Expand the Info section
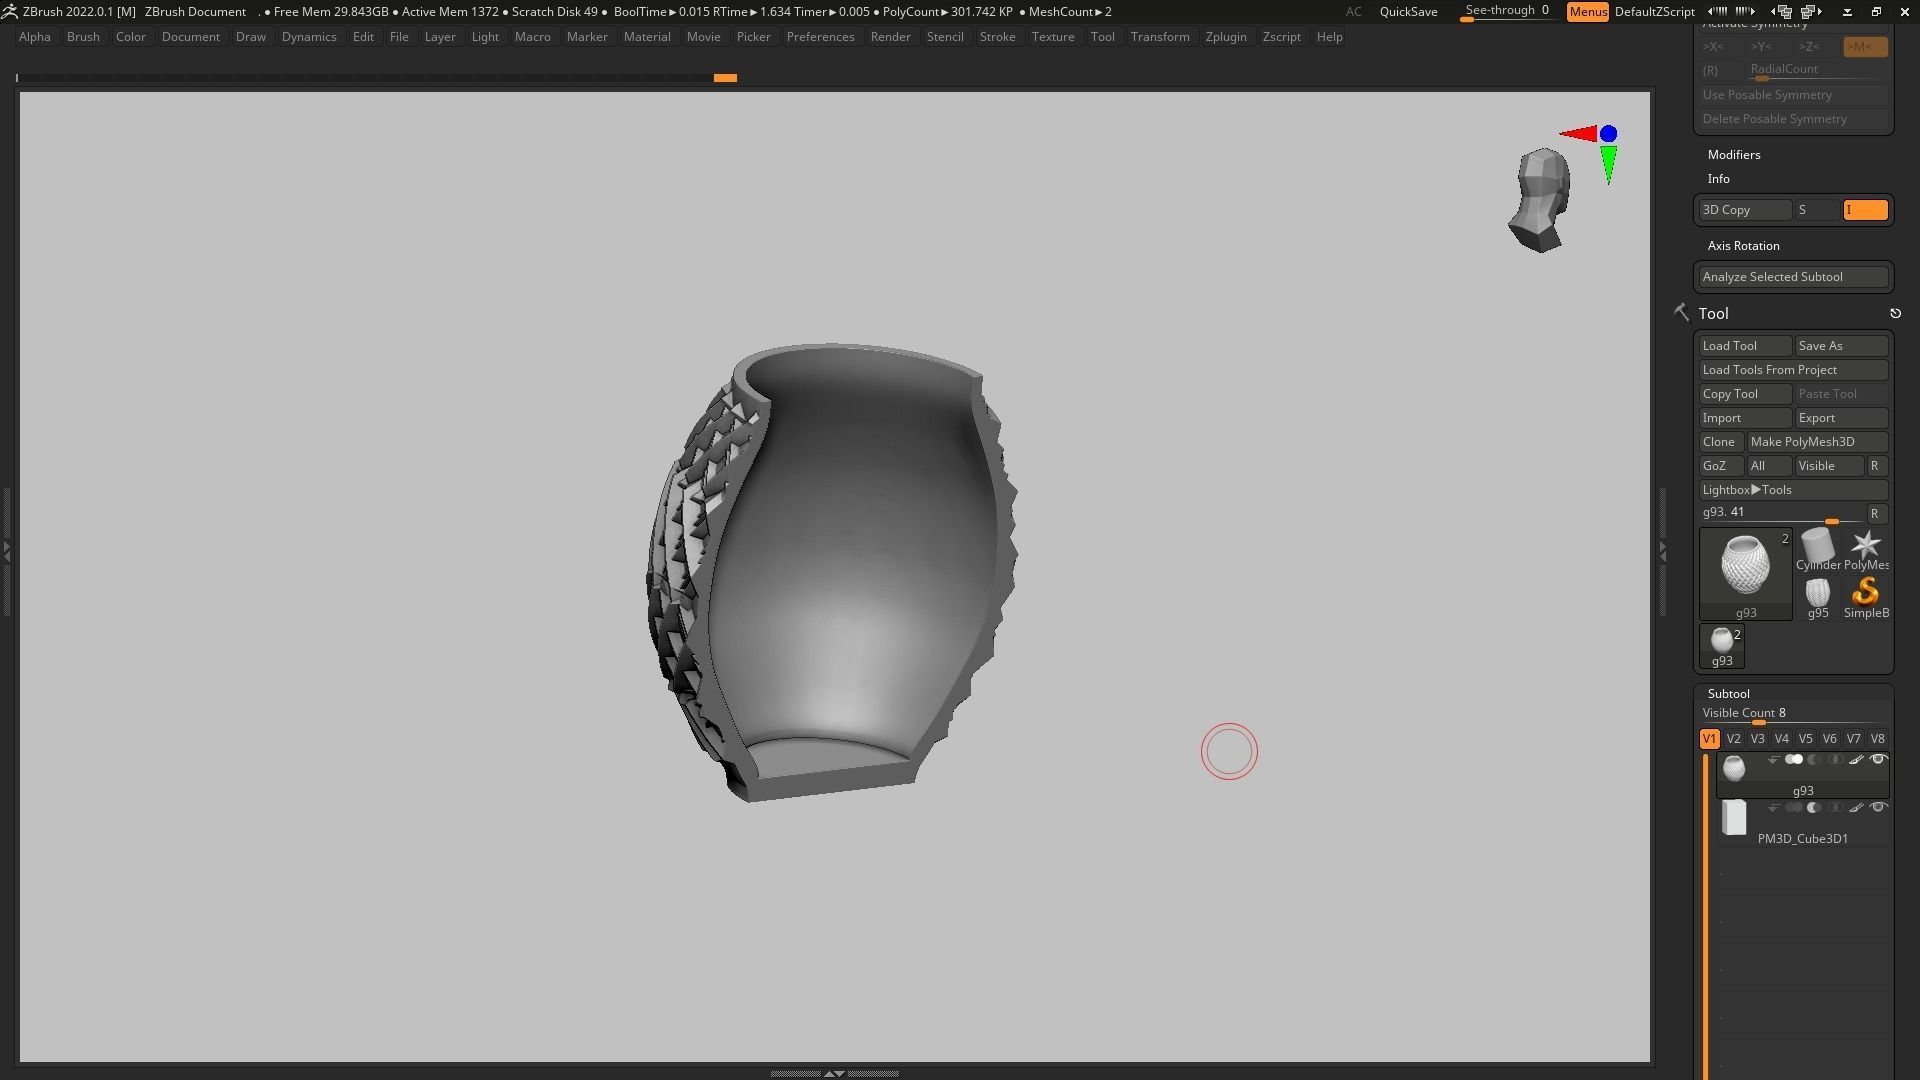This screenshot has height=1080, width=1920. click(1718, 178)
